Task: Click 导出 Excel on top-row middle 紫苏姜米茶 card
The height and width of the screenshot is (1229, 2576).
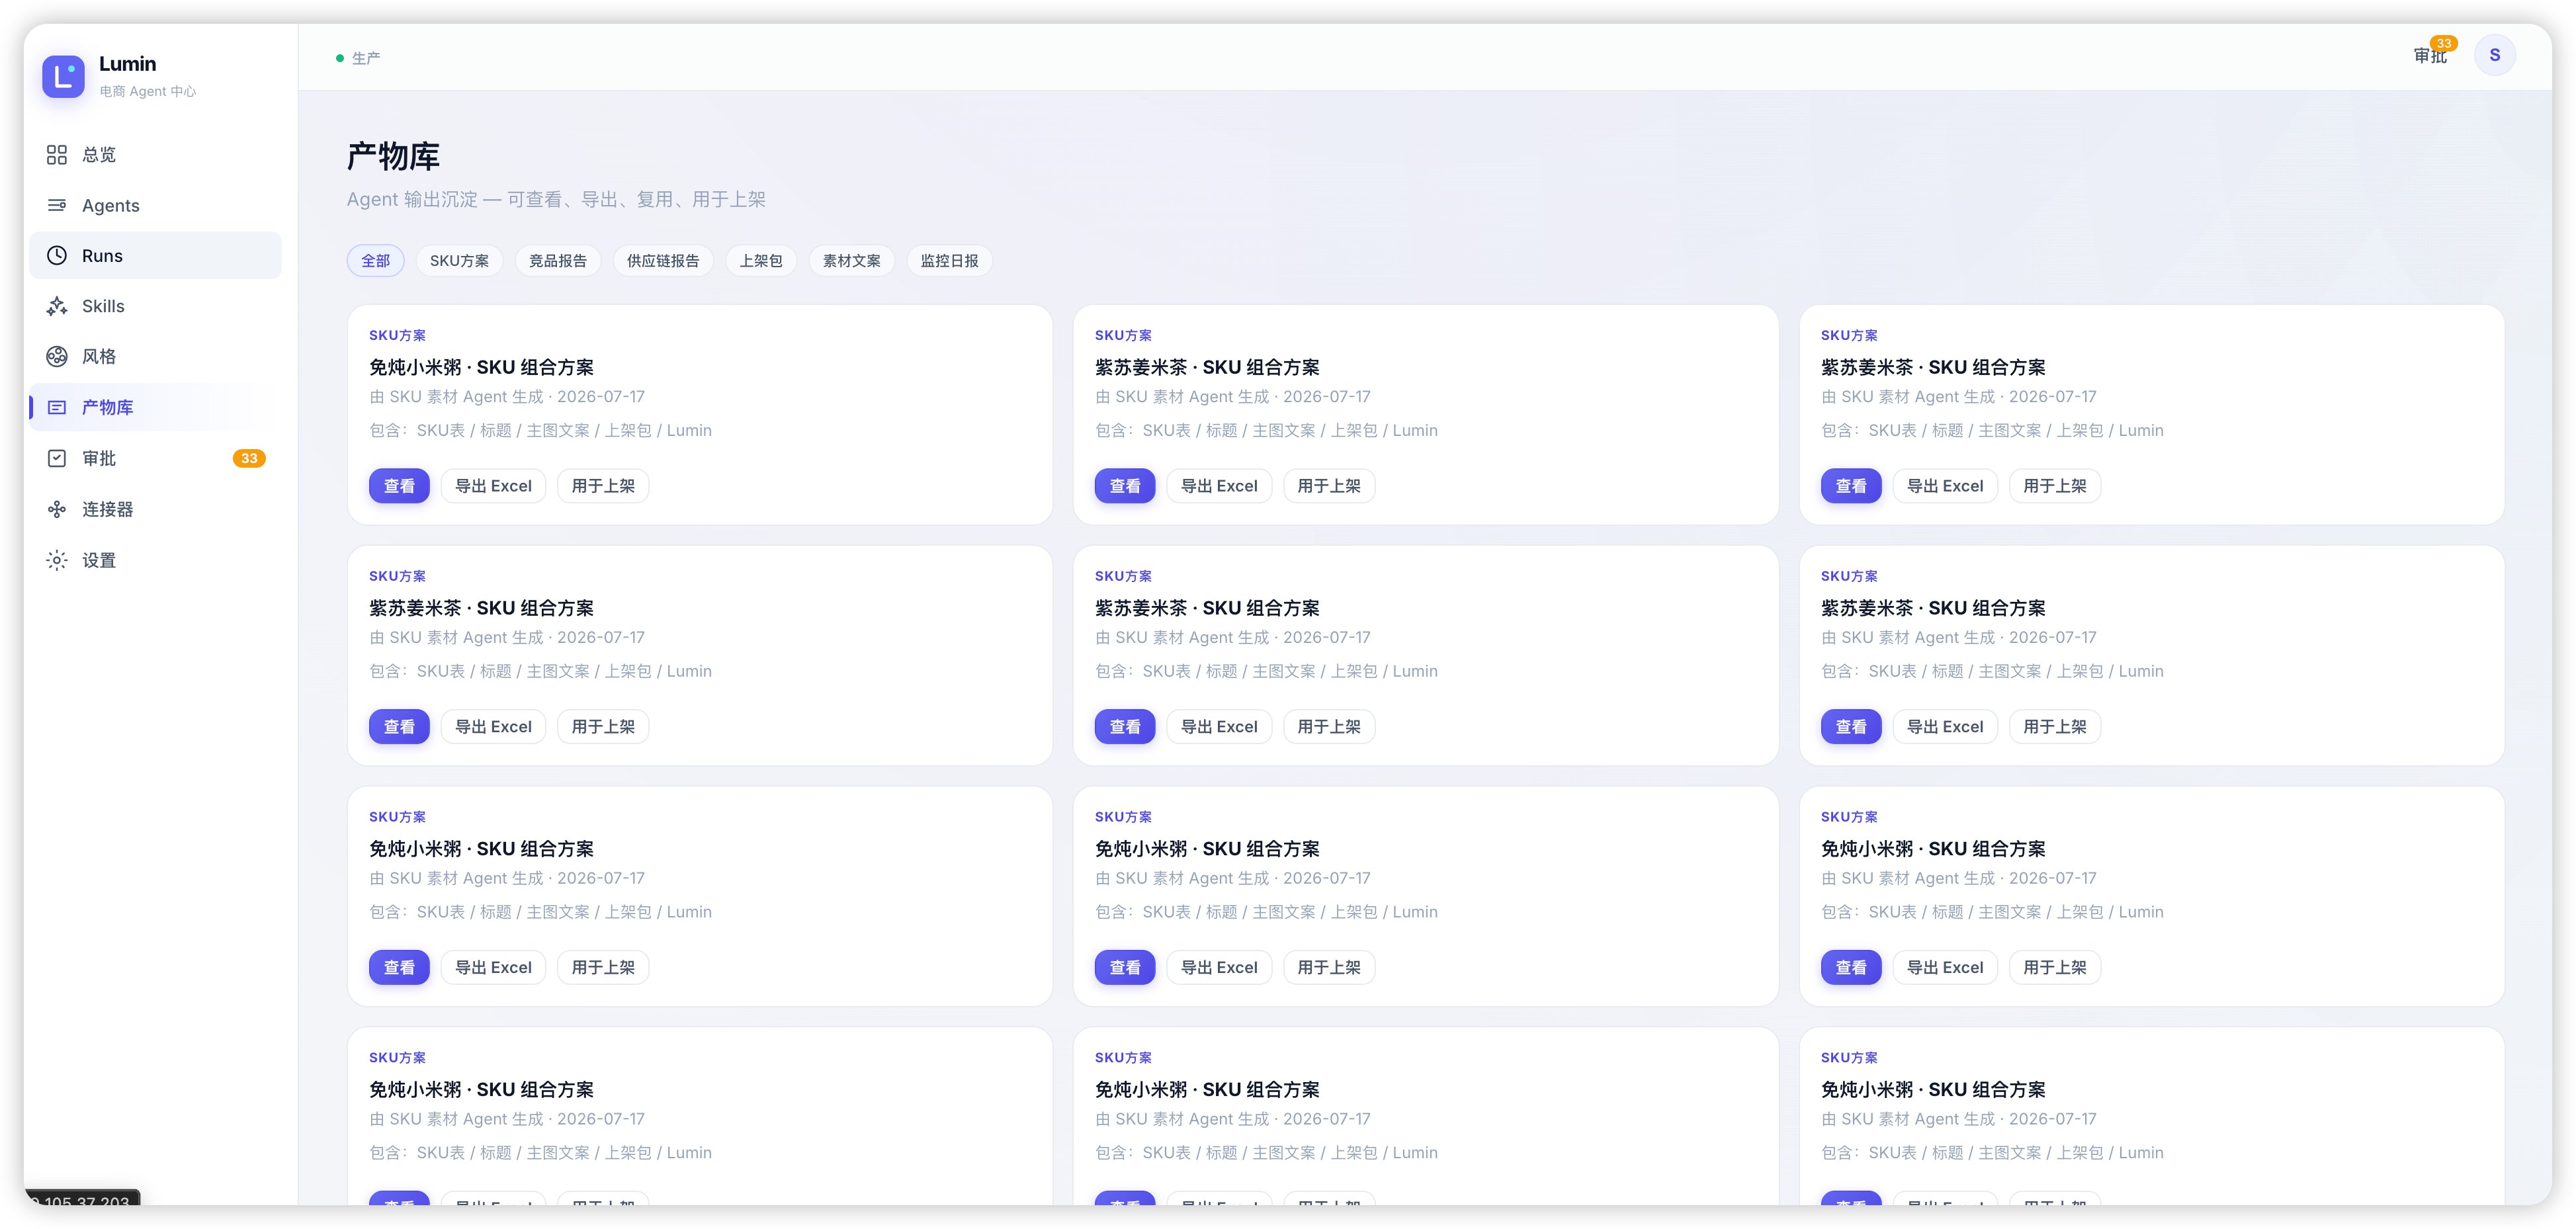Action: (1219, 486)
